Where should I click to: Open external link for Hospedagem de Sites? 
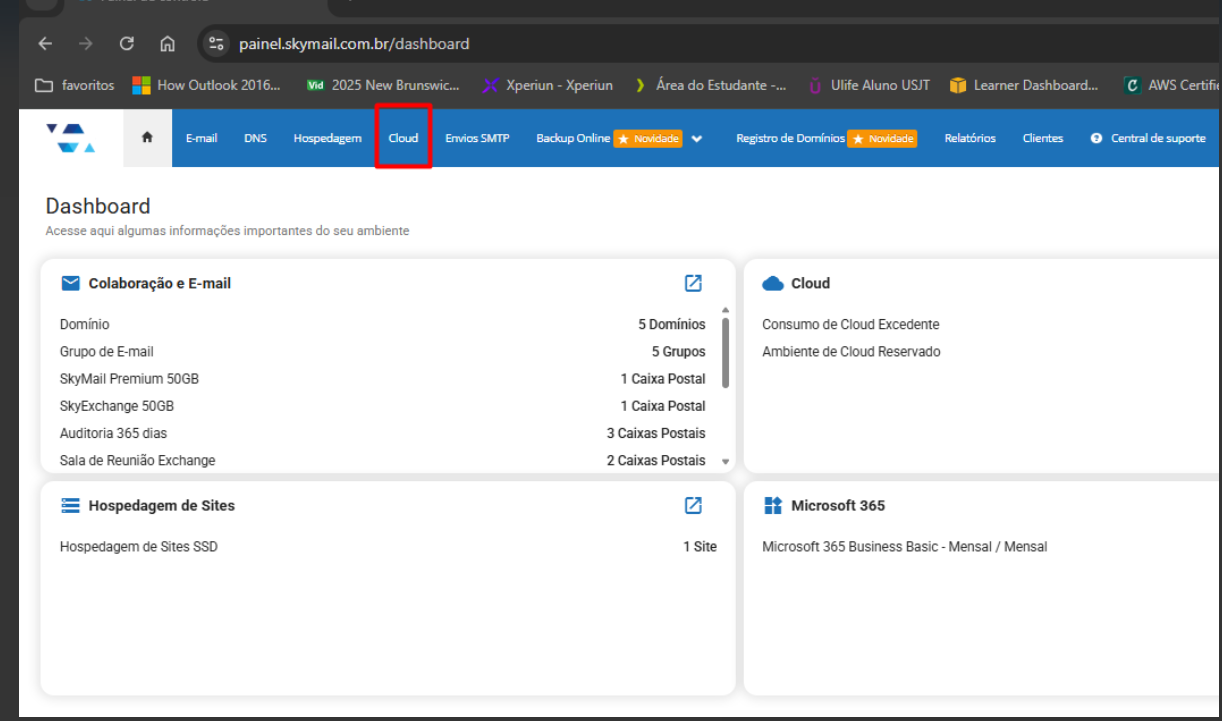click(693, 505)
